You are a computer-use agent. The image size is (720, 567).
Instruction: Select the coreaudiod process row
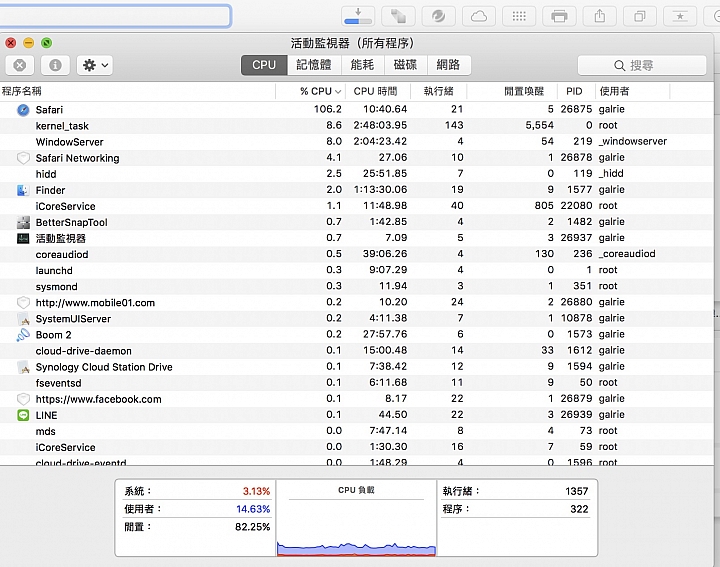tap(357, 254)
